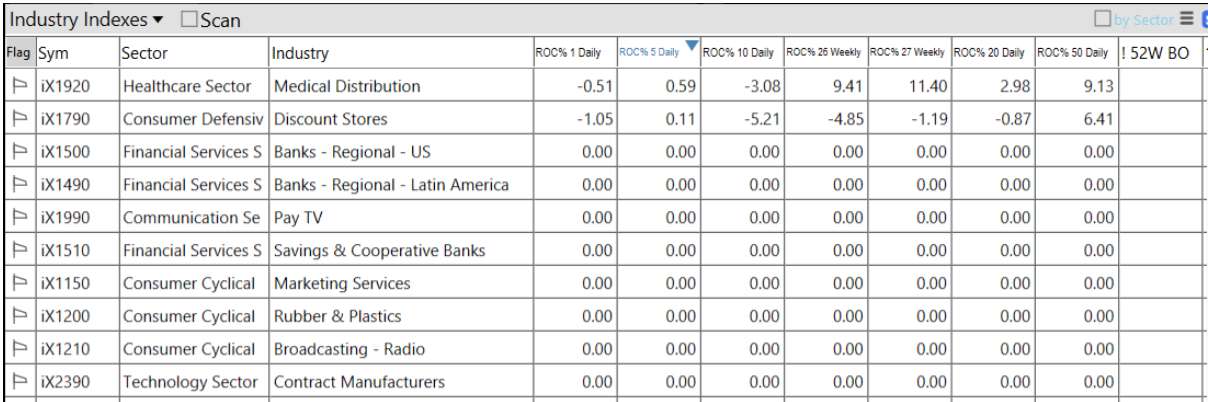The height and width of the screenshot is (402, 1208).
Task: Sort by the ROC% 26 Weekly column
Action: [x=823, y=53]
